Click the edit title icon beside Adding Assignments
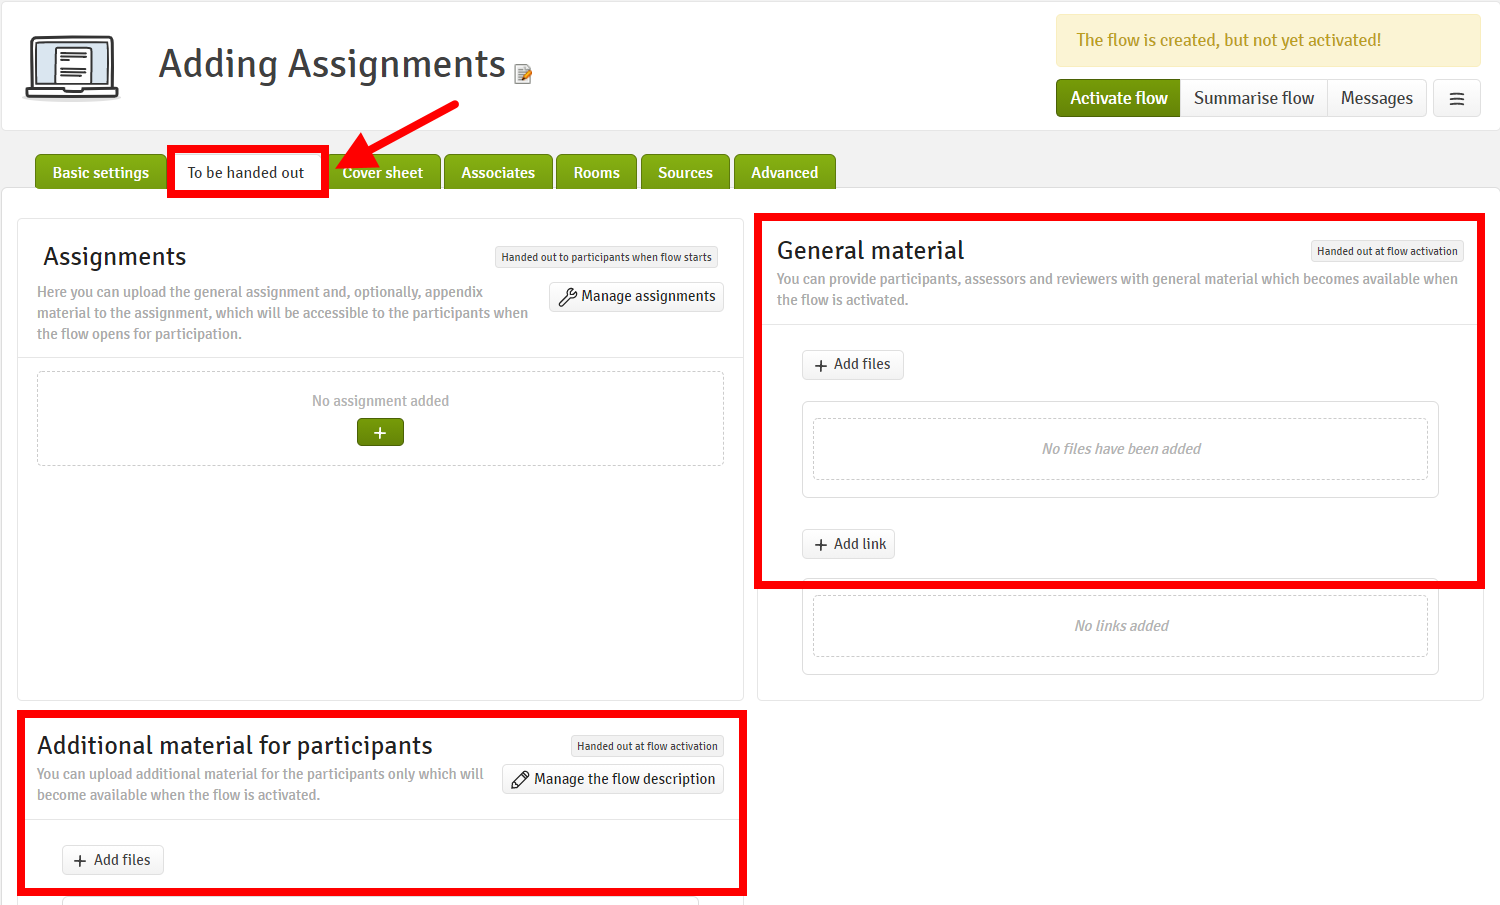Viewport: 1500px width, 905px height. 523,74
